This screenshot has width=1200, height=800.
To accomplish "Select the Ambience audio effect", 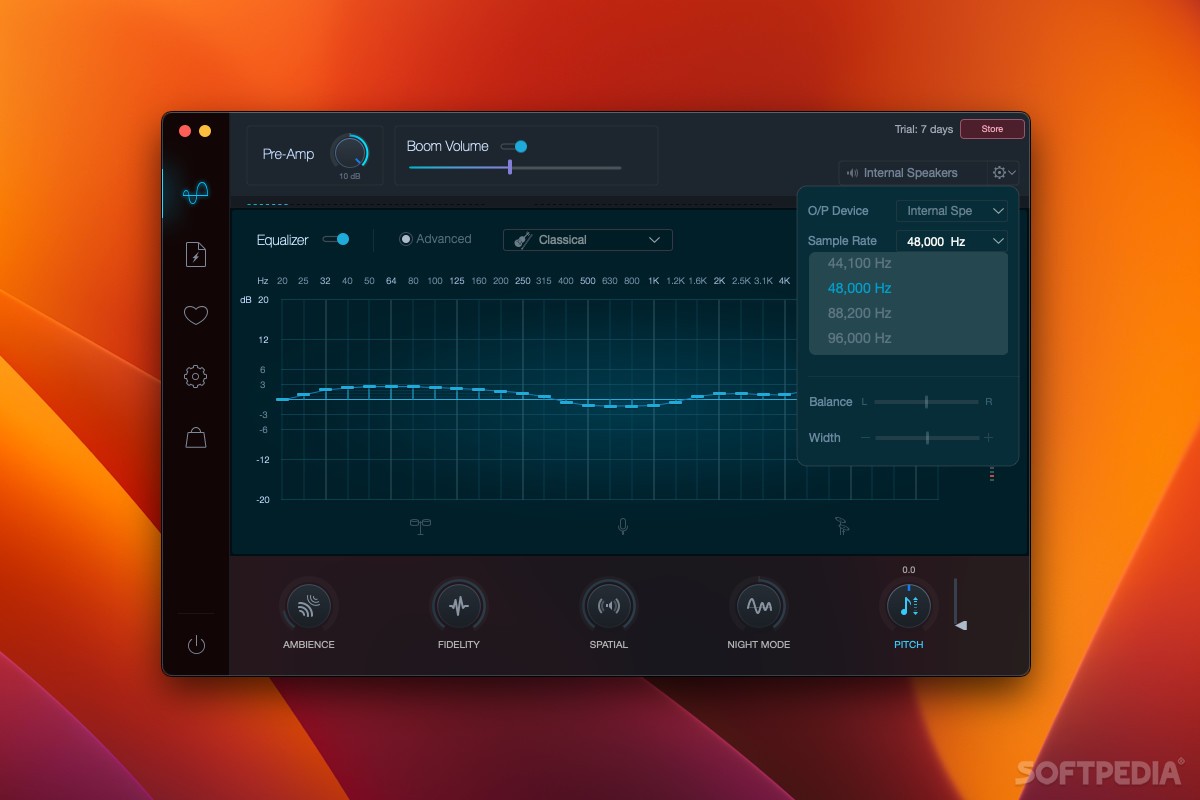I will [308, 605].
